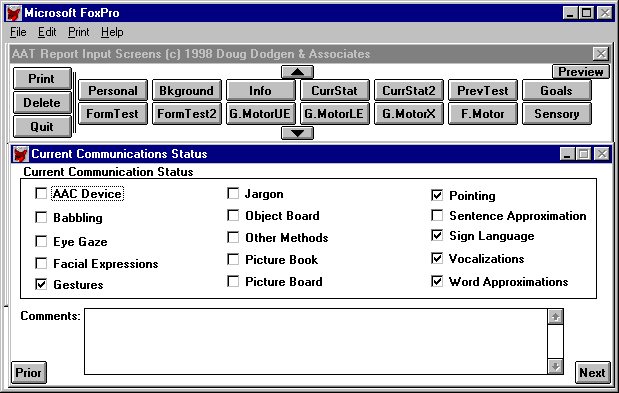Click the Delete button
This screenshot has width=619, height=393.
[x=42, y=103]
